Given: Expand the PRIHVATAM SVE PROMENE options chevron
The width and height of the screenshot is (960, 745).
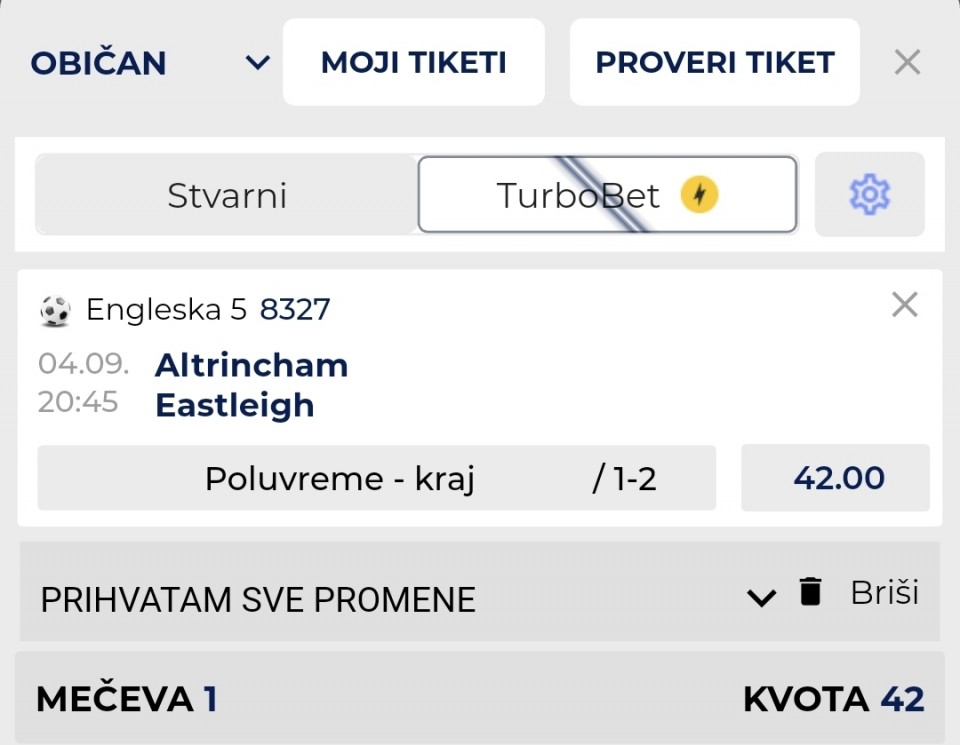Looking at the screenshot, I should click(762, 597).
